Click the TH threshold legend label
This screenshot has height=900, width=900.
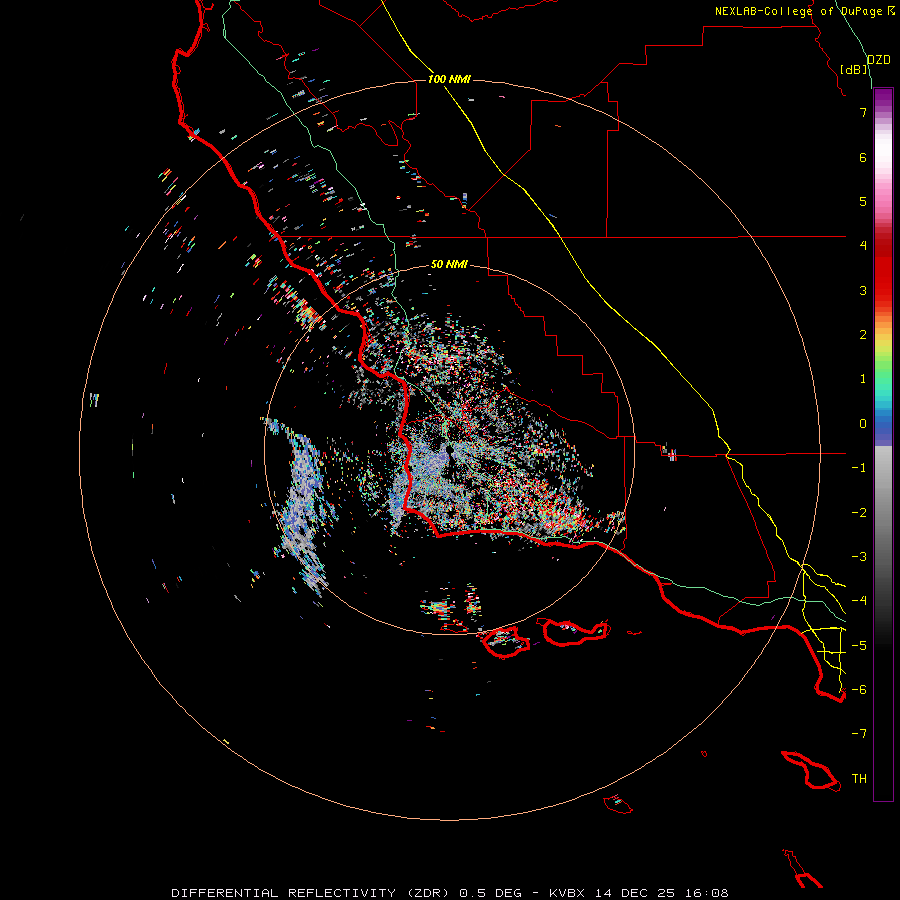[x=859, y=779]
